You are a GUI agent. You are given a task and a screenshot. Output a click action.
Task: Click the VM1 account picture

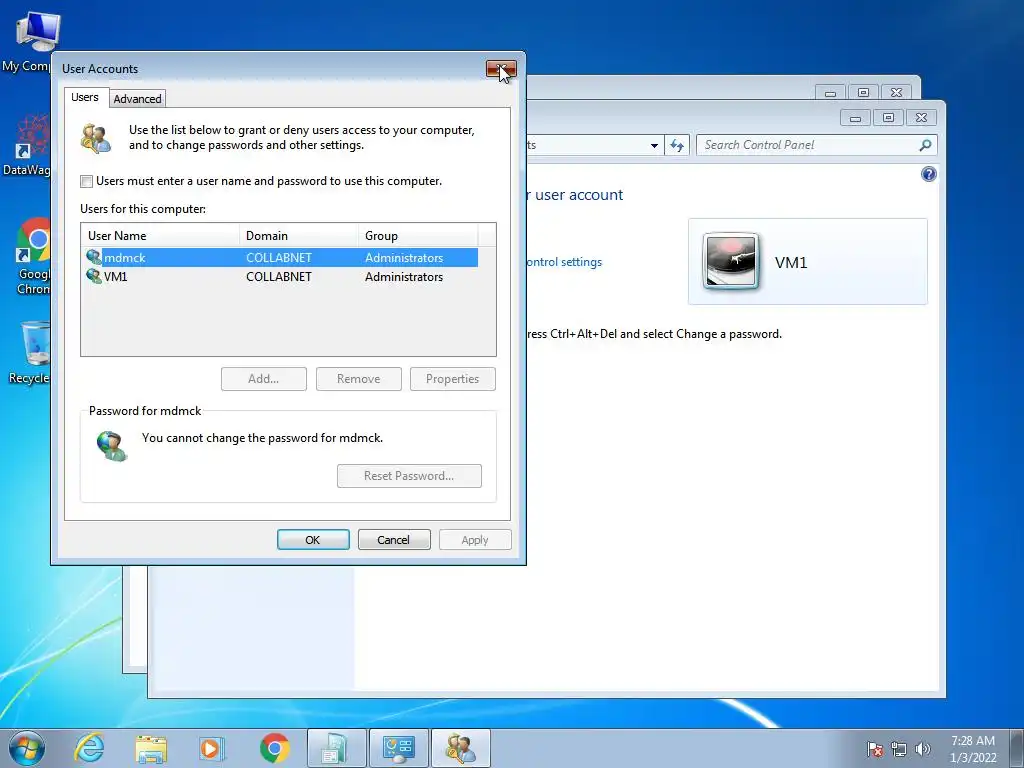tap(730, 261)
